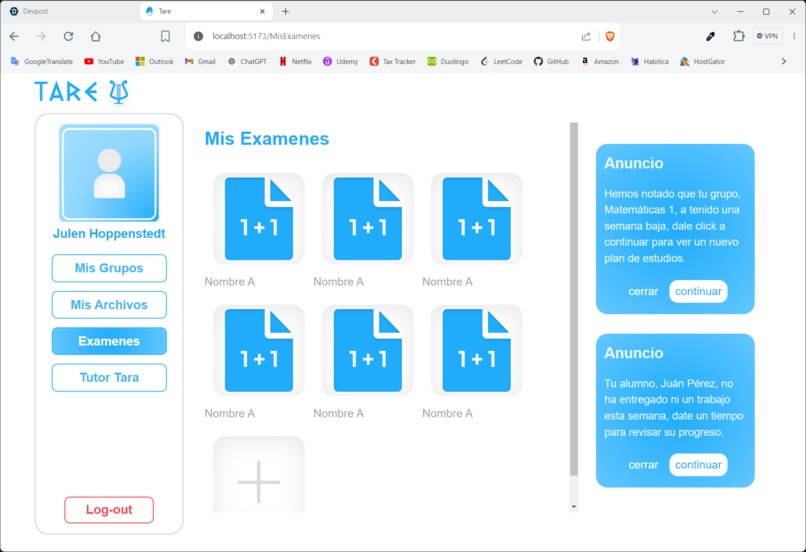Image resolution: width=806 pixels, height=552 pixels.
Task: Click continuar on Matemáticas 1 announcement
Action: tap(698, 291)
